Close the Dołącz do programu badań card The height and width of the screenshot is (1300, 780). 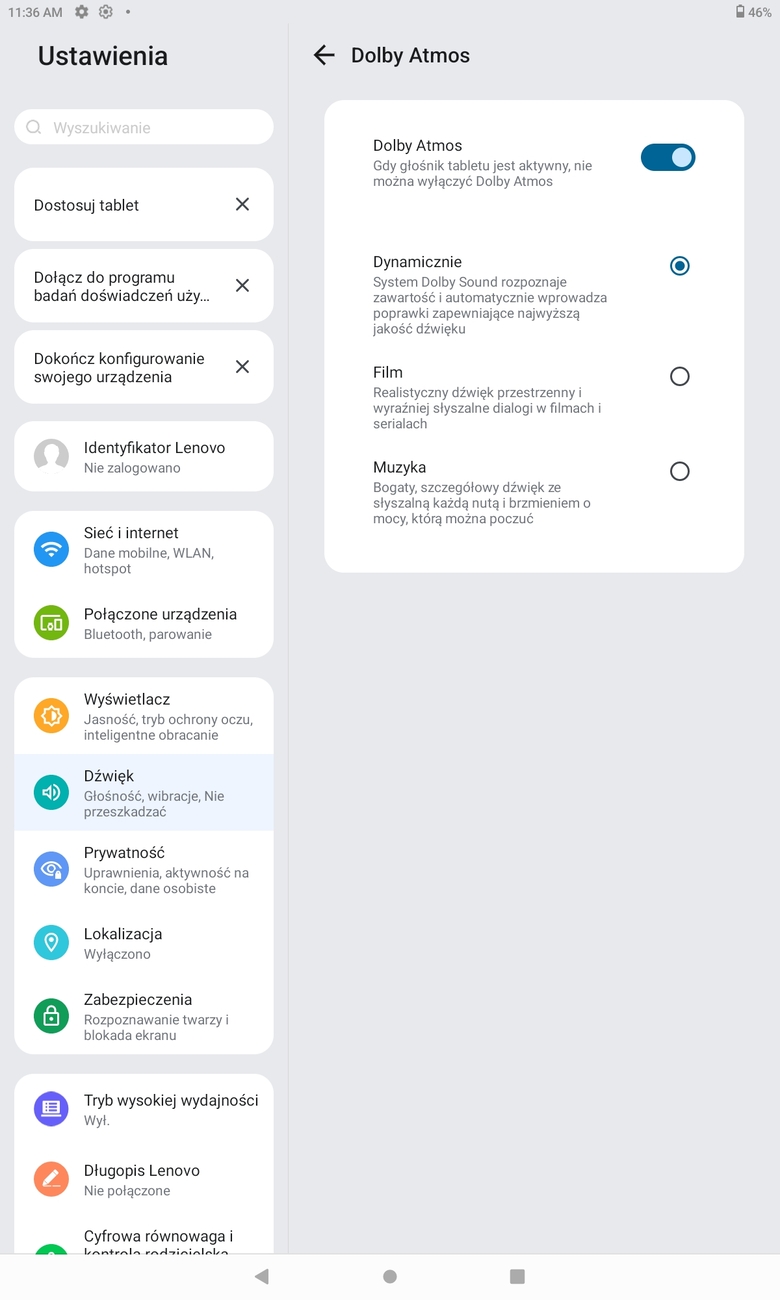coord(242,285)
